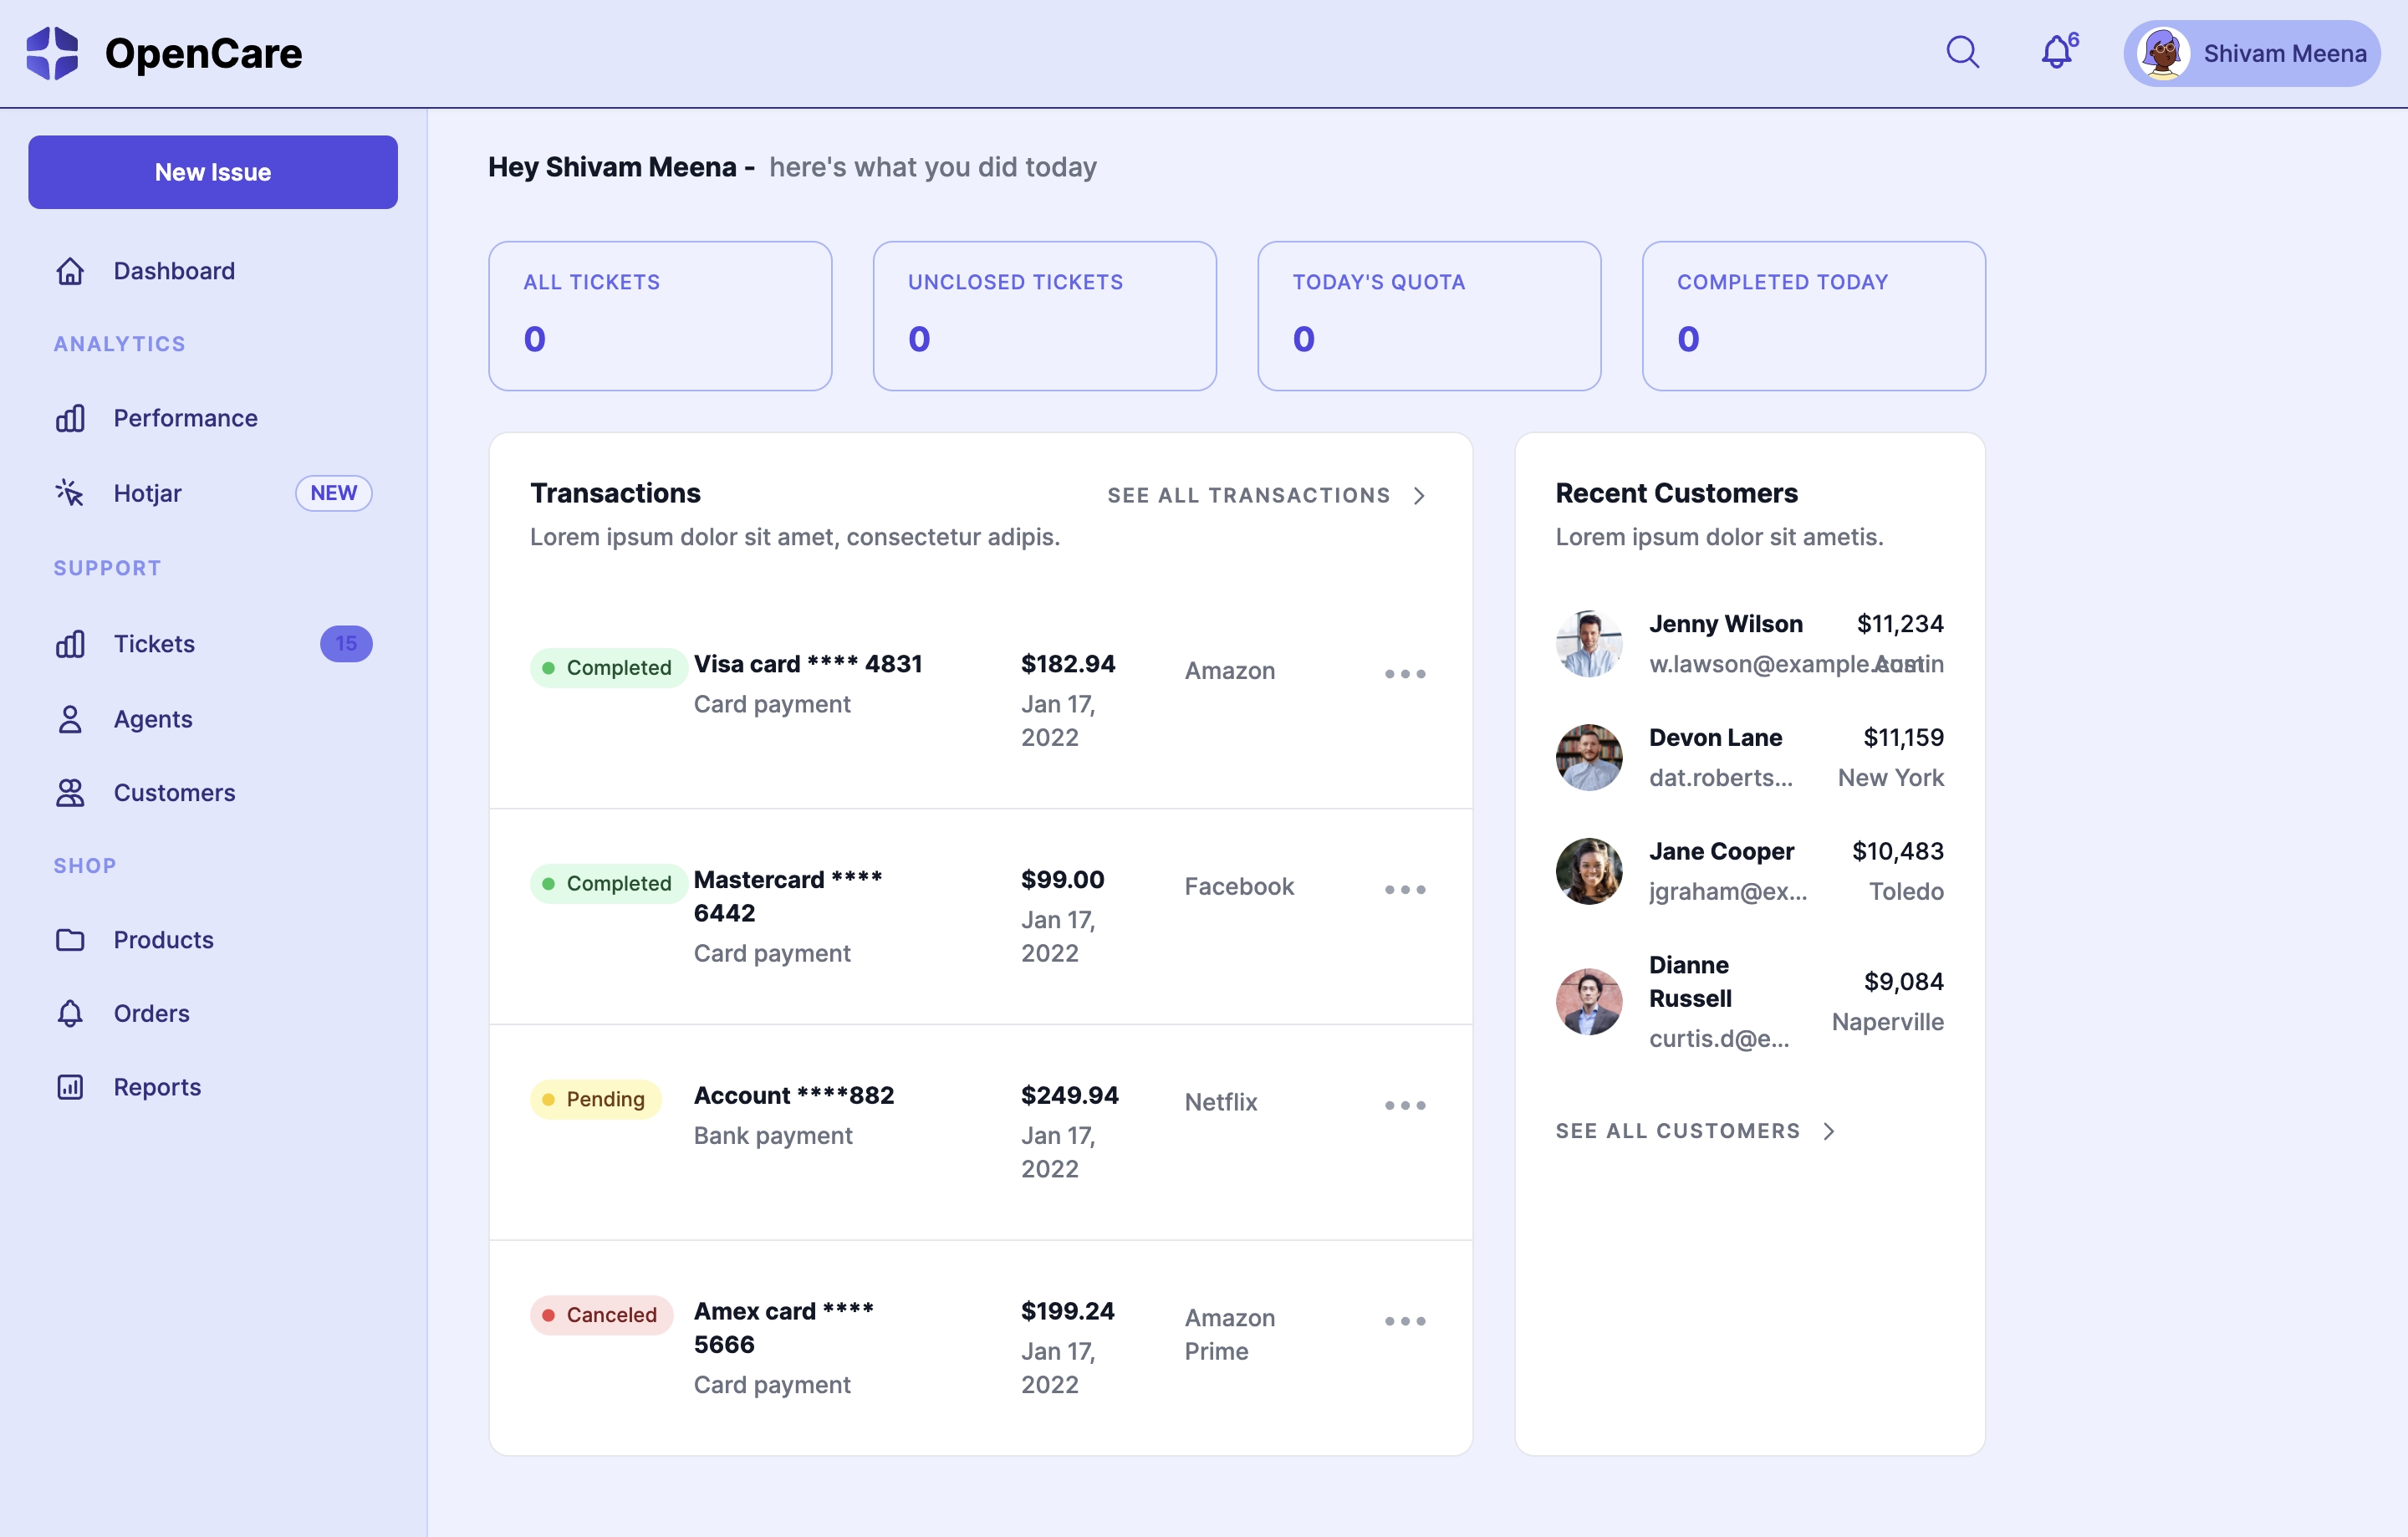The width and height of the screenshot is (2408, 1537).
Task: Click the Agents person icon
Action: [70, 719]
